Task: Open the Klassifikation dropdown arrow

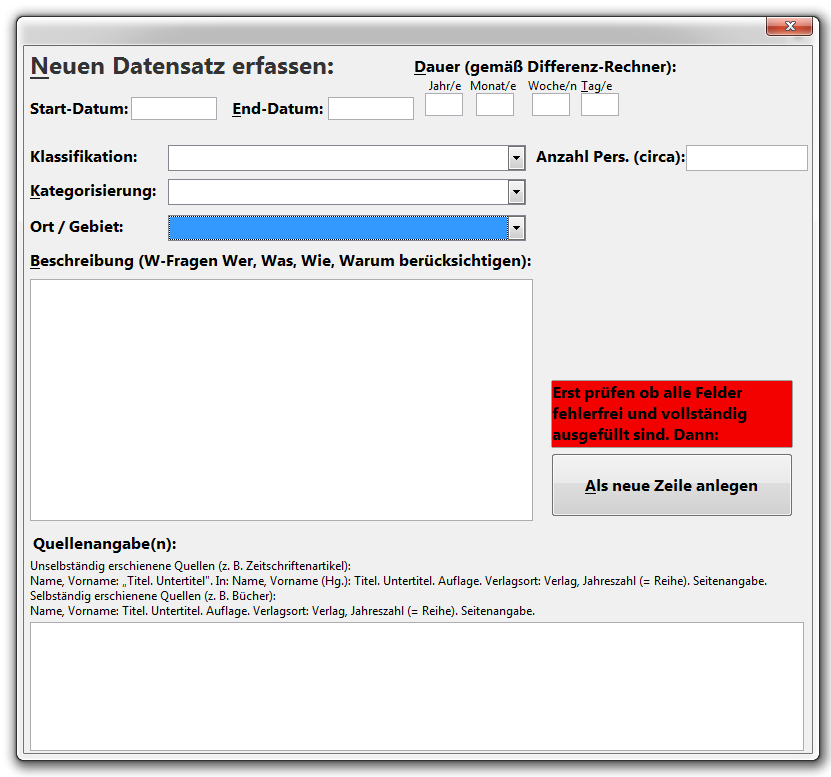Action: (516, 157)
